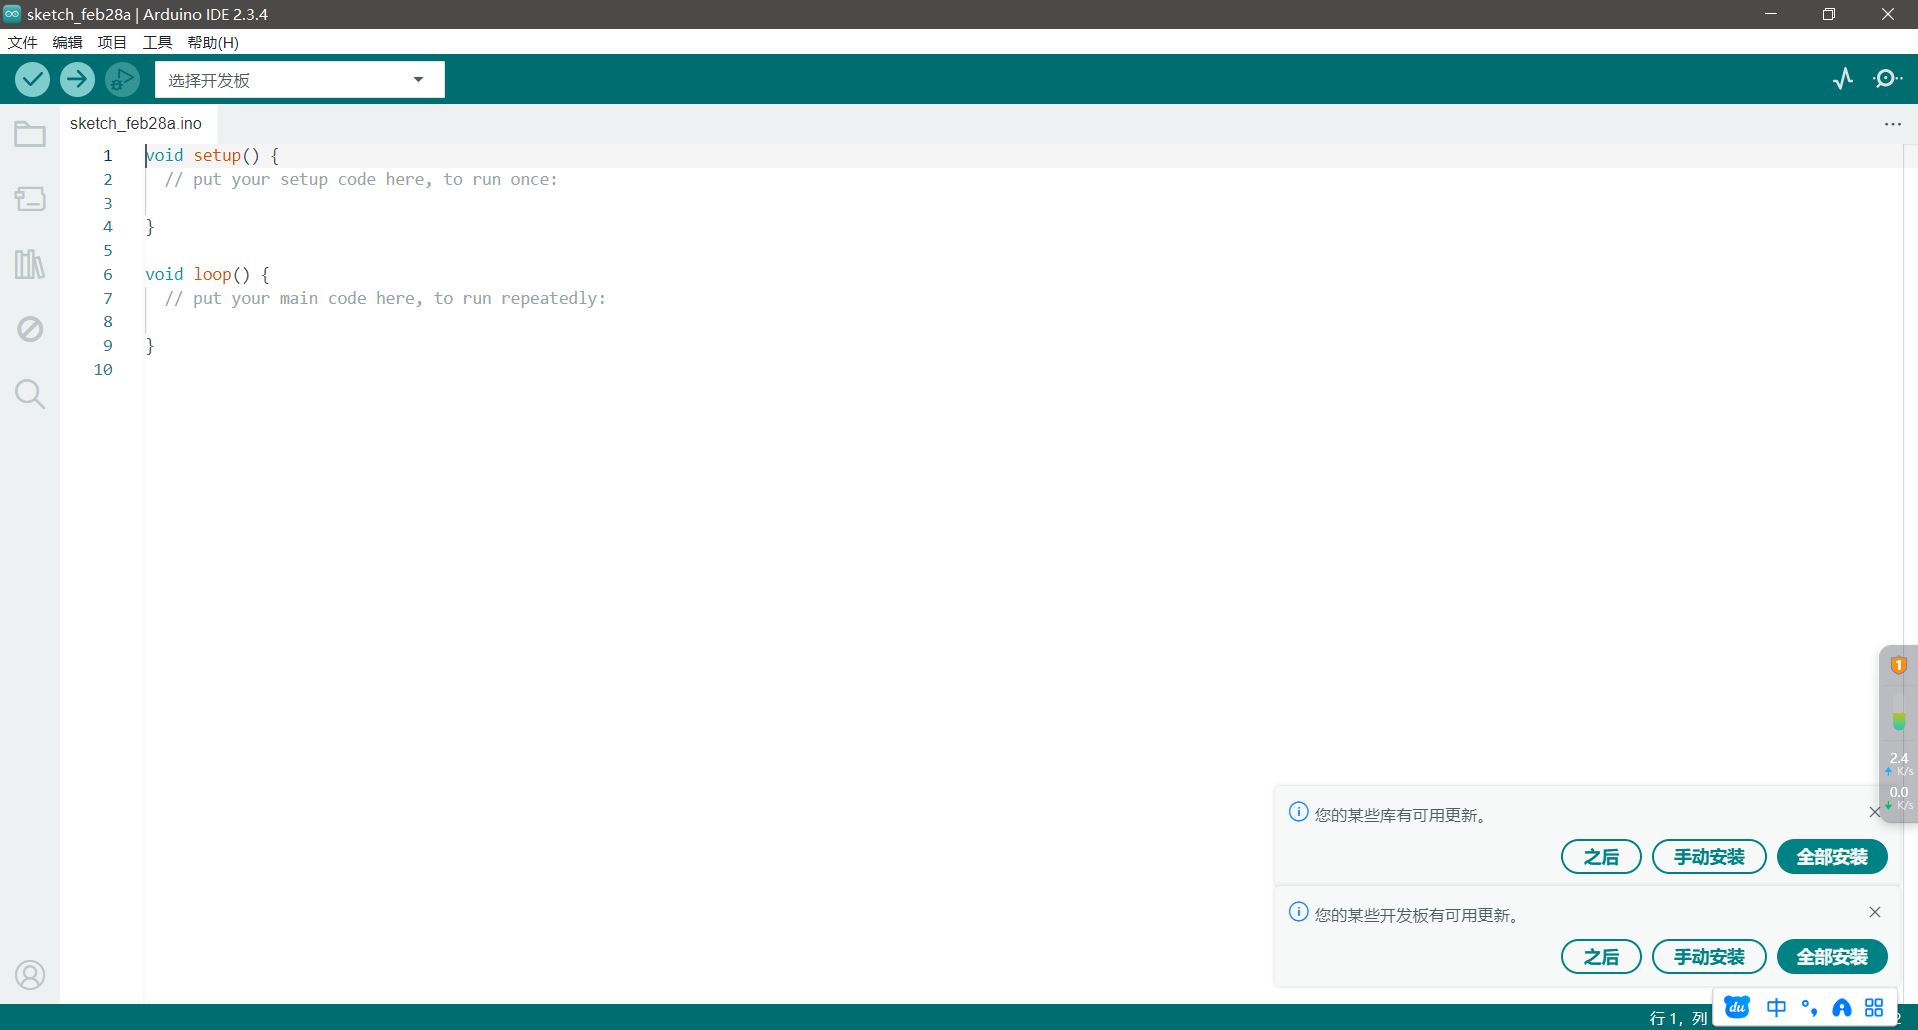Click 全部安装 for board updates

pos(1832,957)
